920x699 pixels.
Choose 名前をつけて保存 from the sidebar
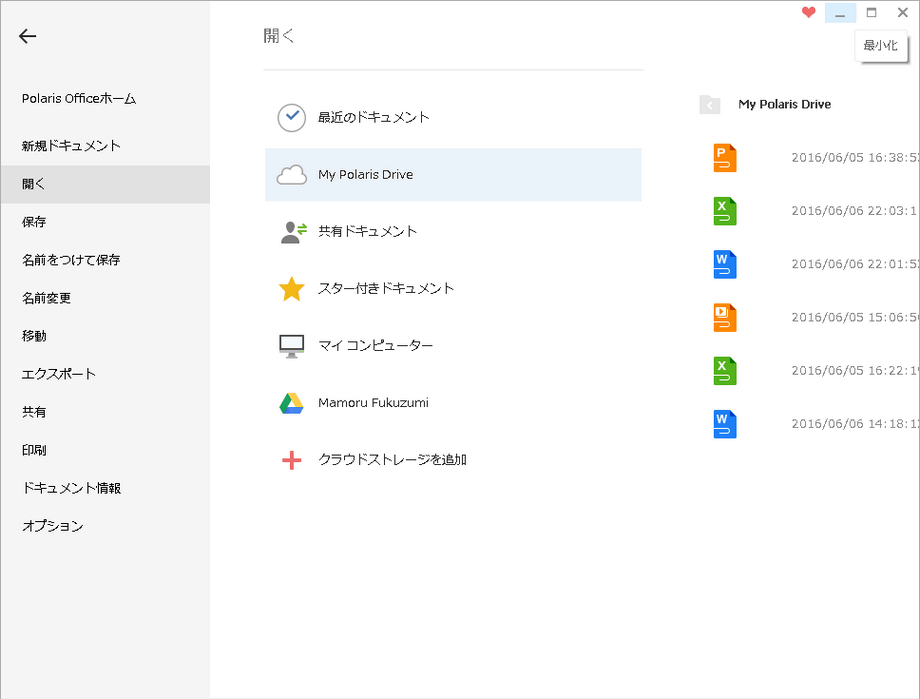pos(106,260)
